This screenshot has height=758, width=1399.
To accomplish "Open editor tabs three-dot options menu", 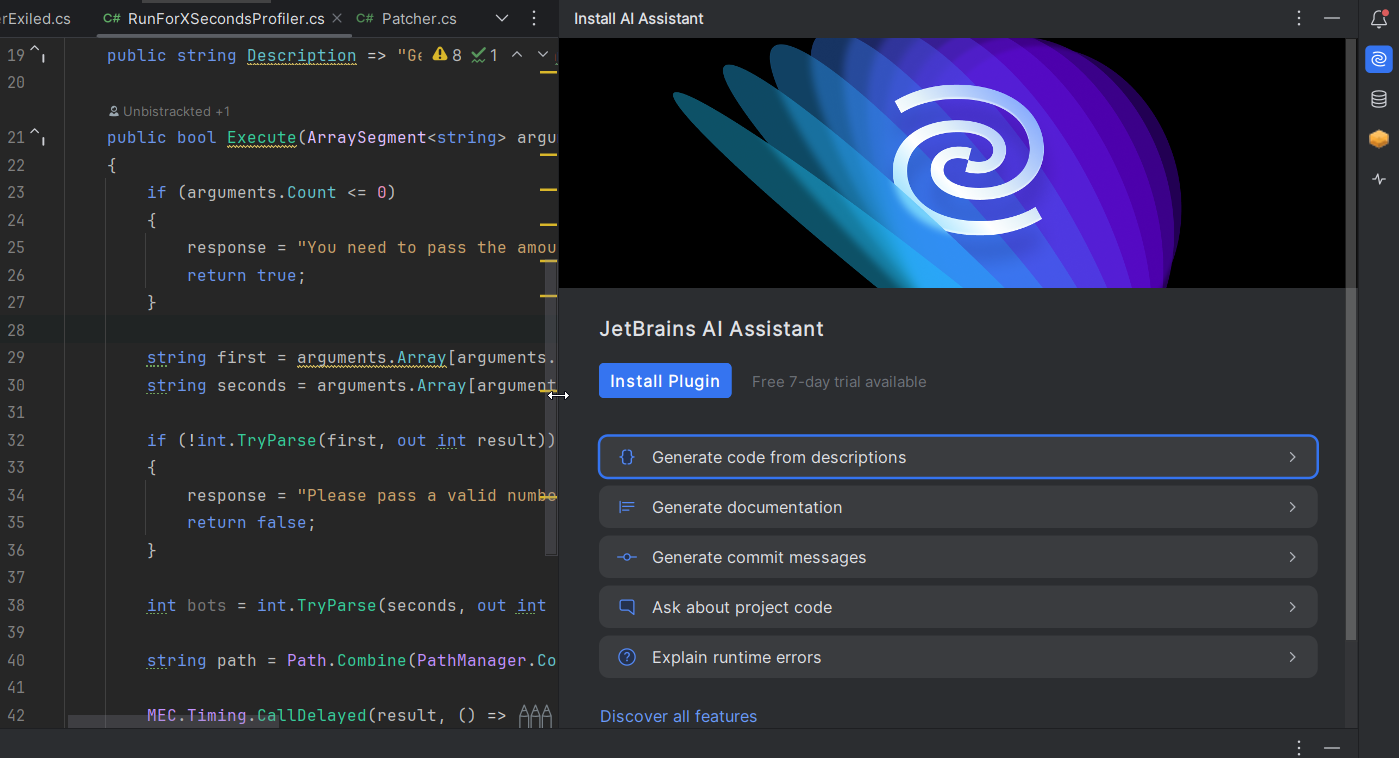I will click(534, 18).
